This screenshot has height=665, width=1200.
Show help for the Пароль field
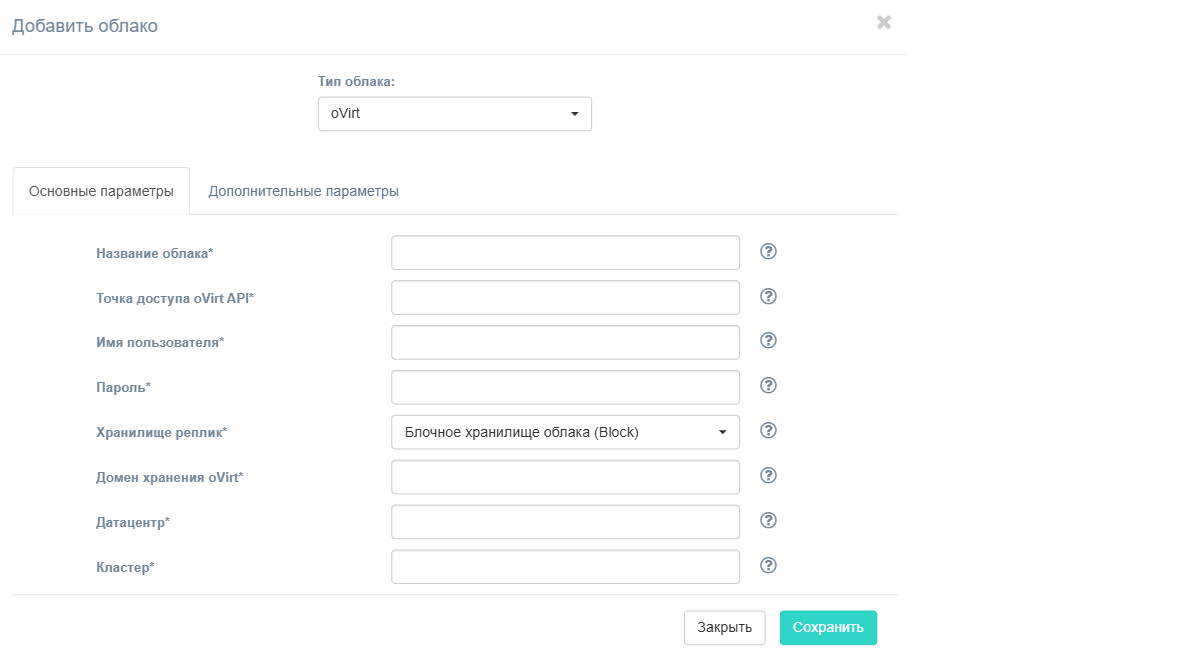point(769,386)
